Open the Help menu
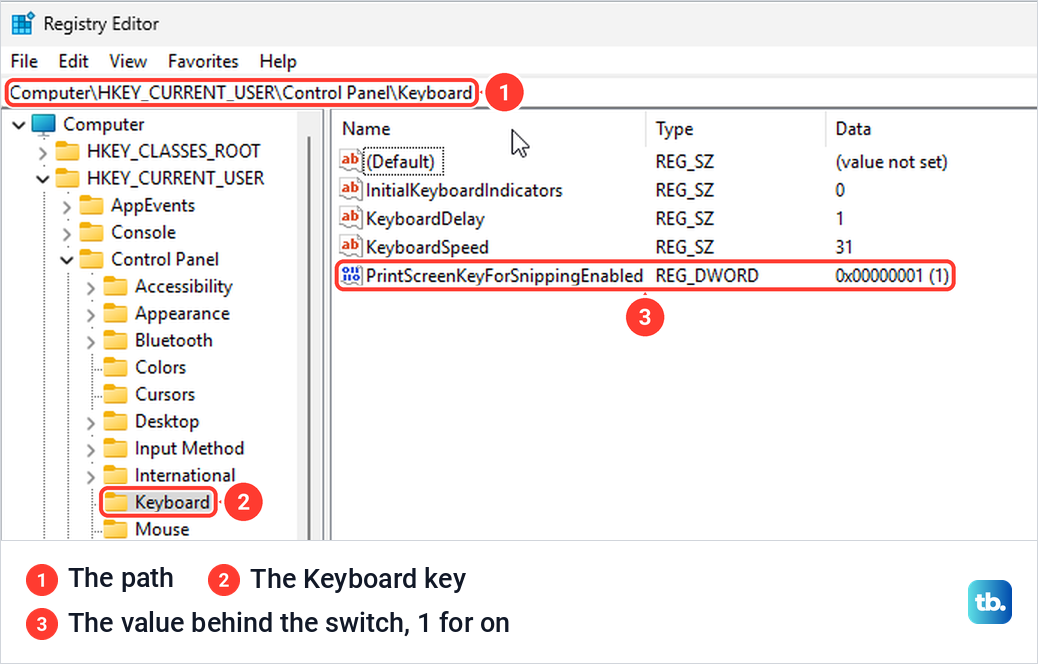 pyautogui.click(x=278, y=62)
